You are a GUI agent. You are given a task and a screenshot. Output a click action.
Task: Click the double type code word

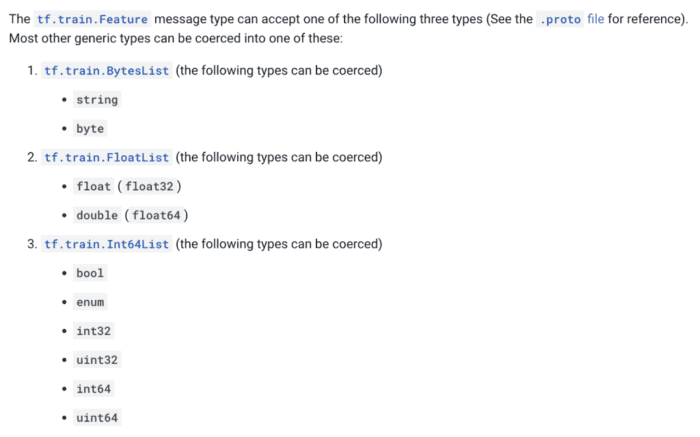point(97,216)
